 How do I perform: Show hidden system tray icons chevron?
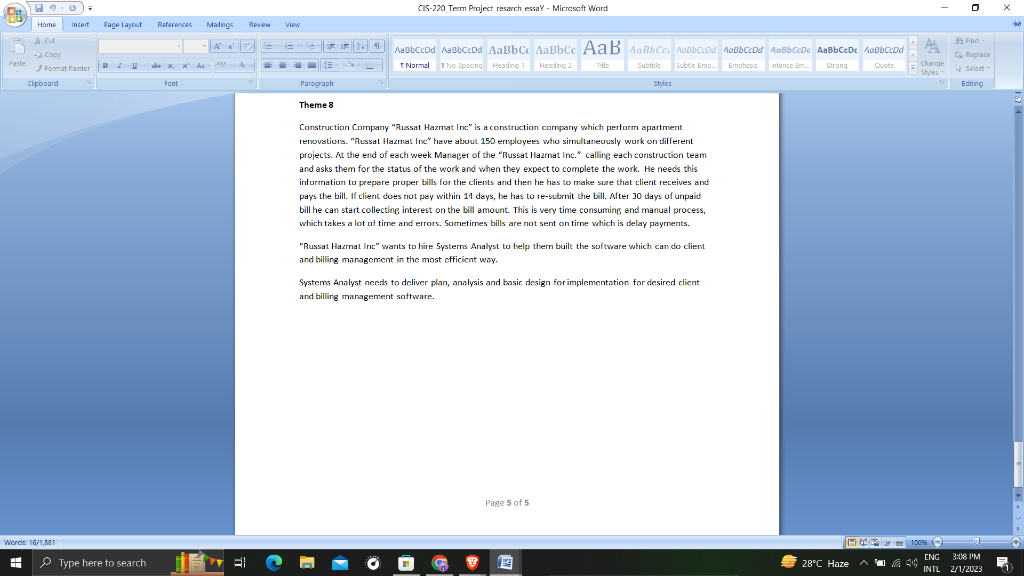click(864, 563)
